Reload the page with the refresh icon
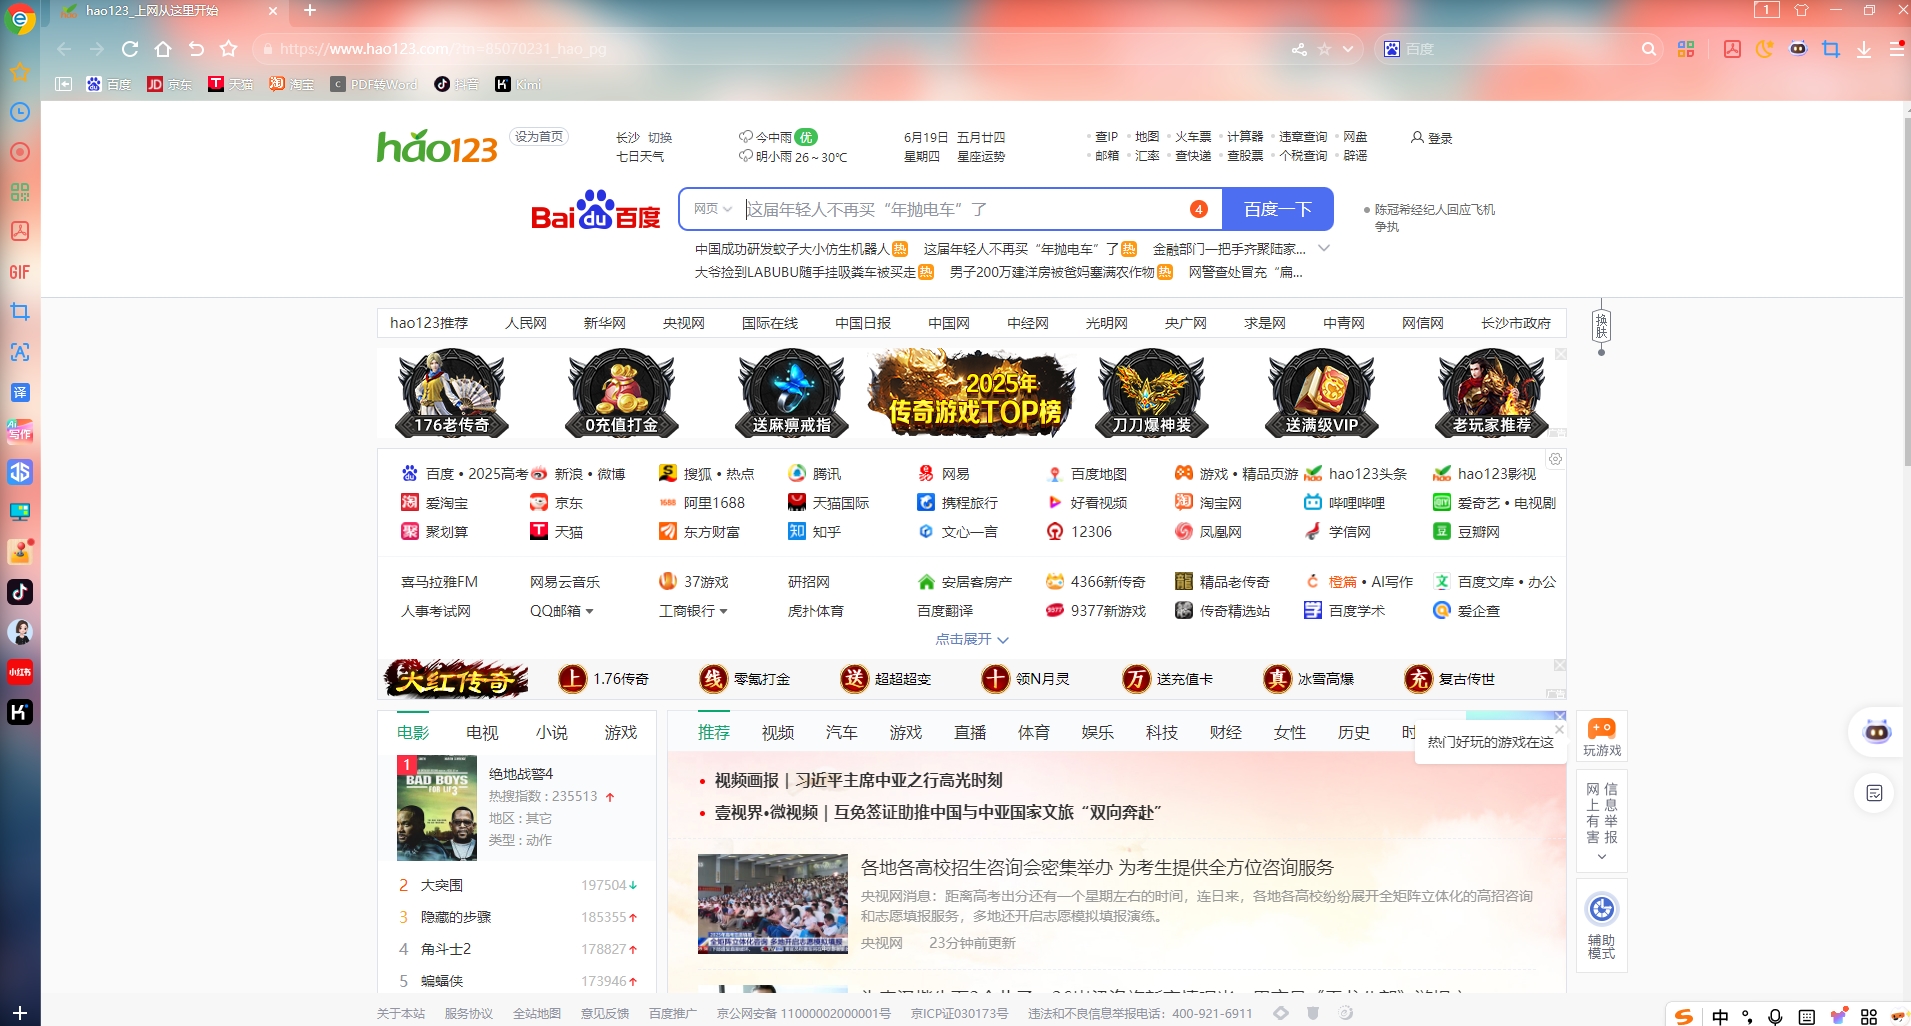The image size is (1911, 1026). click(130, 49)
